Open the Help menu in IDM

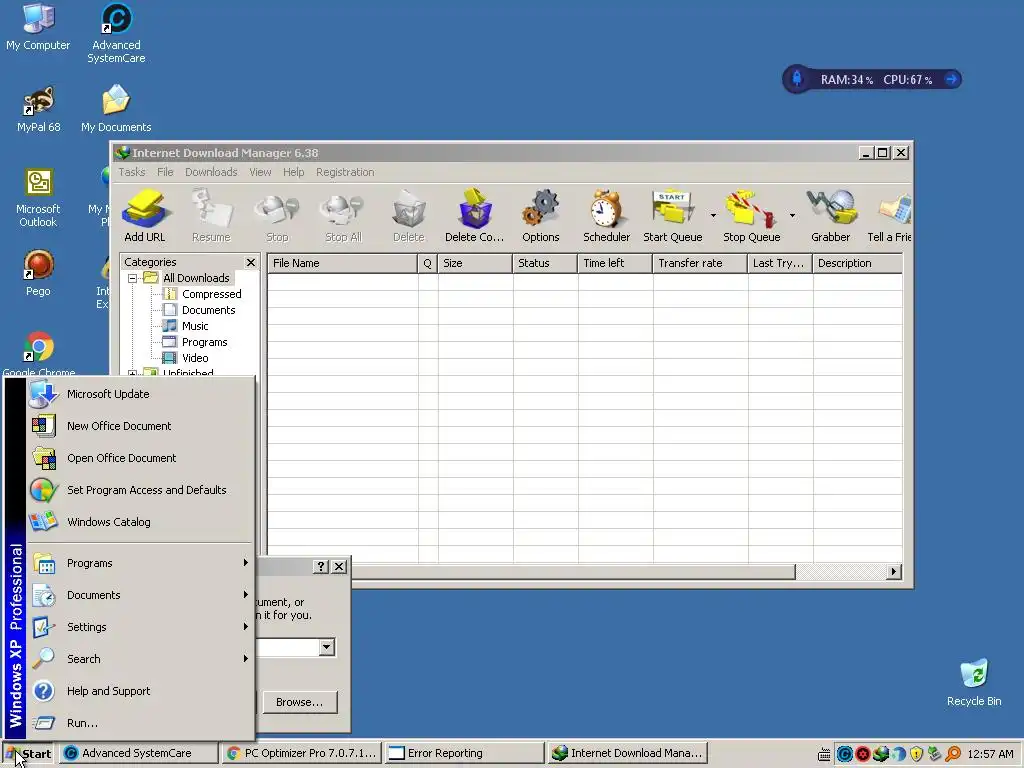tap(293, 172)
